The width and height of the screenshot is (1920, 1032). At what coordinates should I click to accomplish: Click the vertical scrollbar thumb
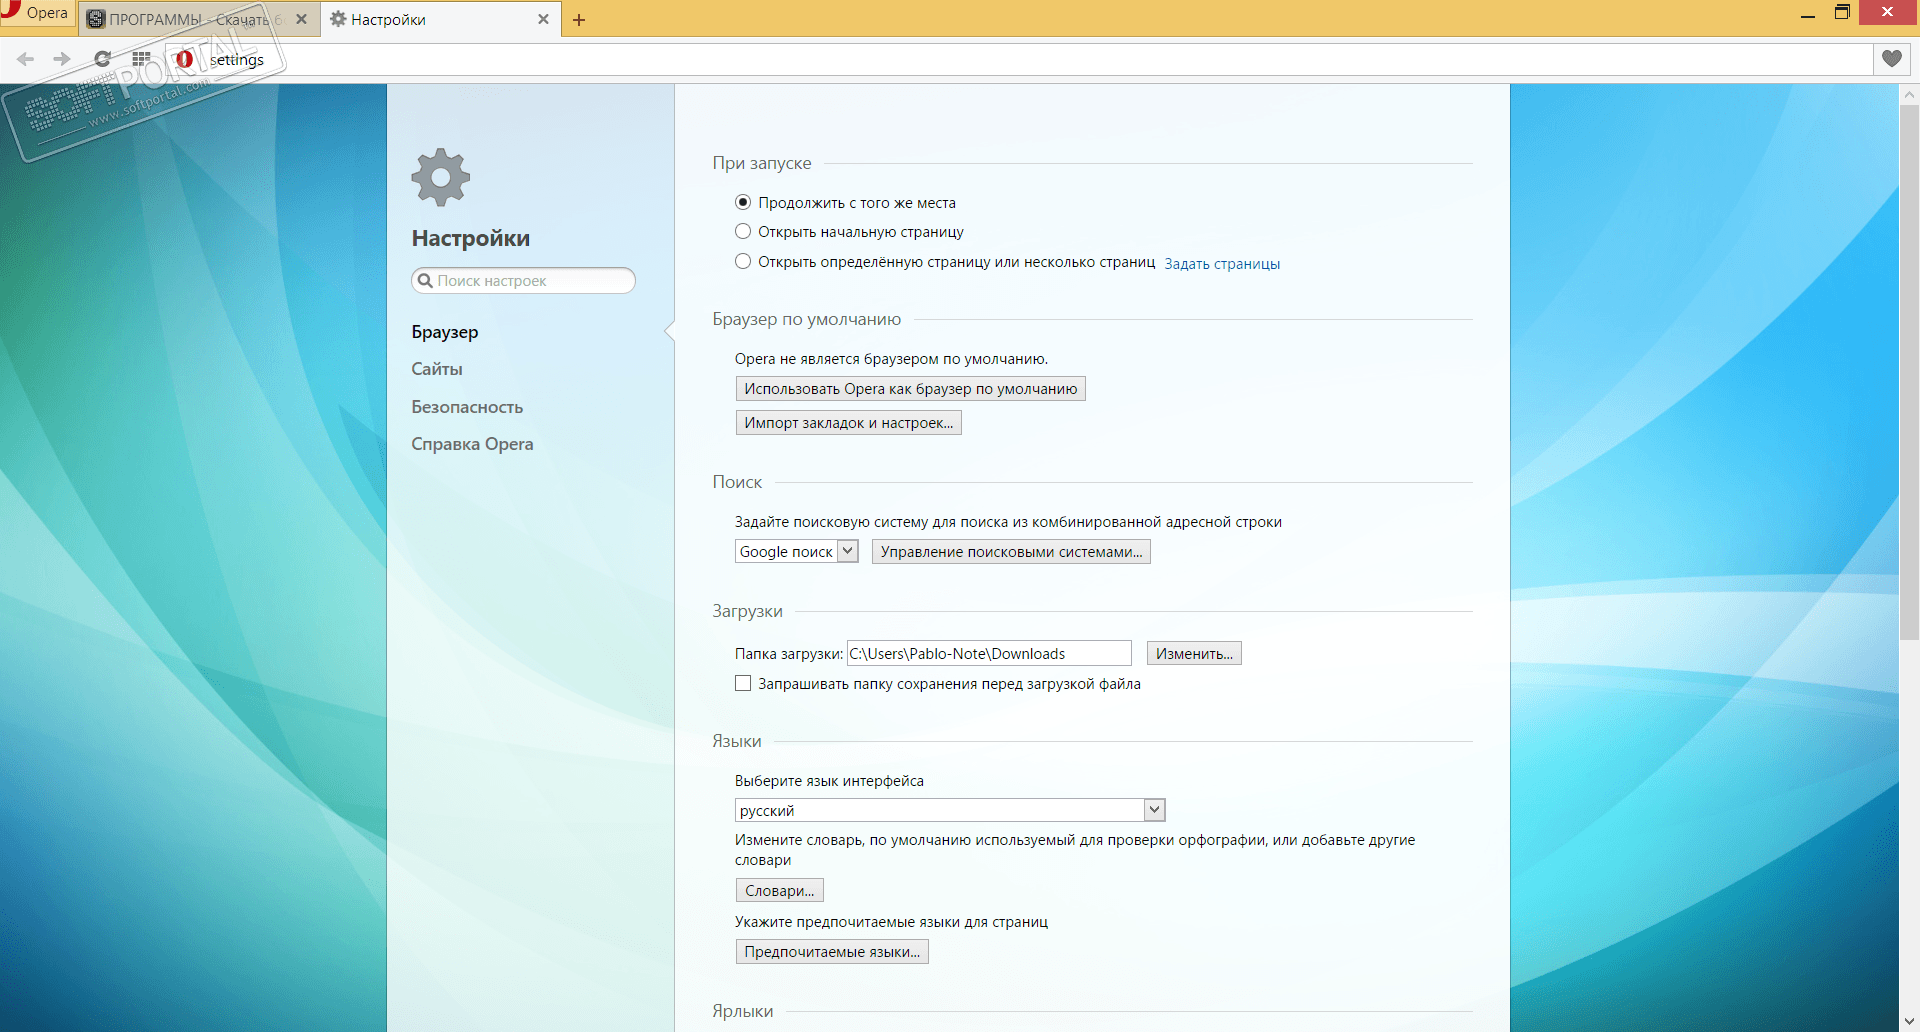1909,372
